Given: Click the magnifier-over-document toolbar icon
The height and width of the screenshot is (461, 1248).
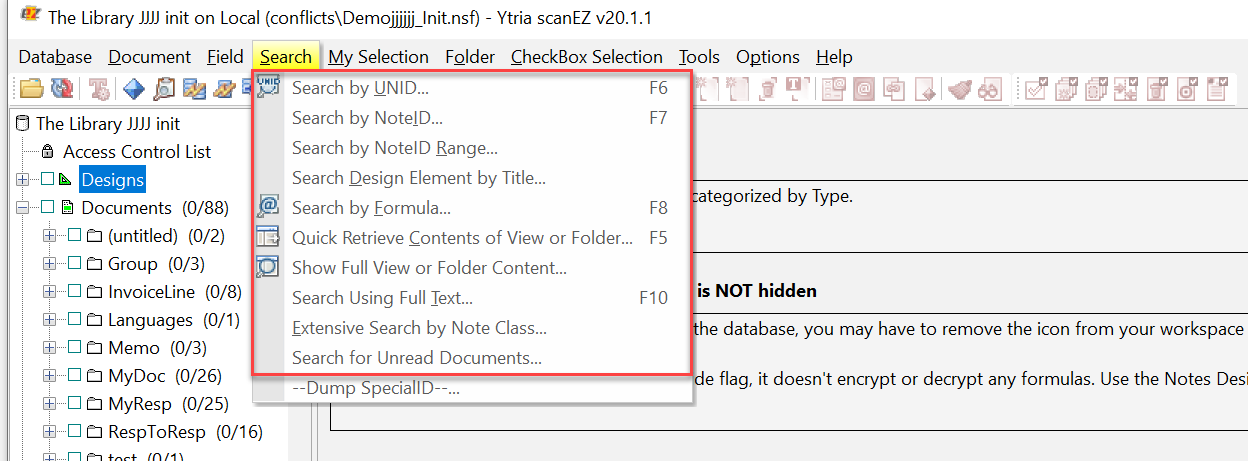Looking at the screenshot, I should pyautogui.click(x=163, y=89).
